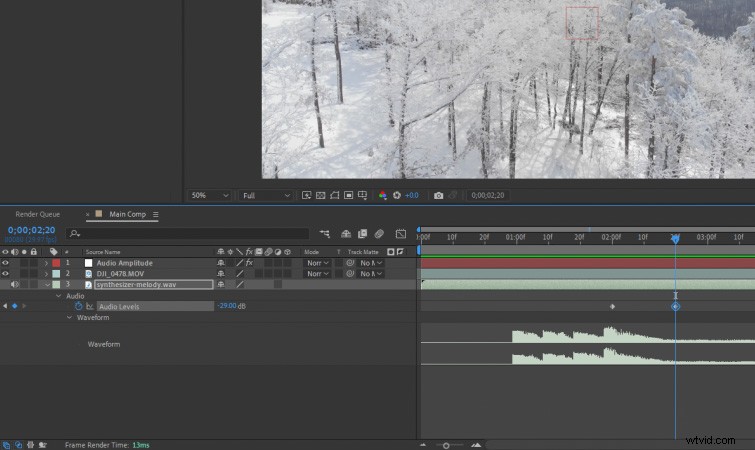755x450 pixels.
Task: Toggle render time pane at bottom-left
Action: 42,445
